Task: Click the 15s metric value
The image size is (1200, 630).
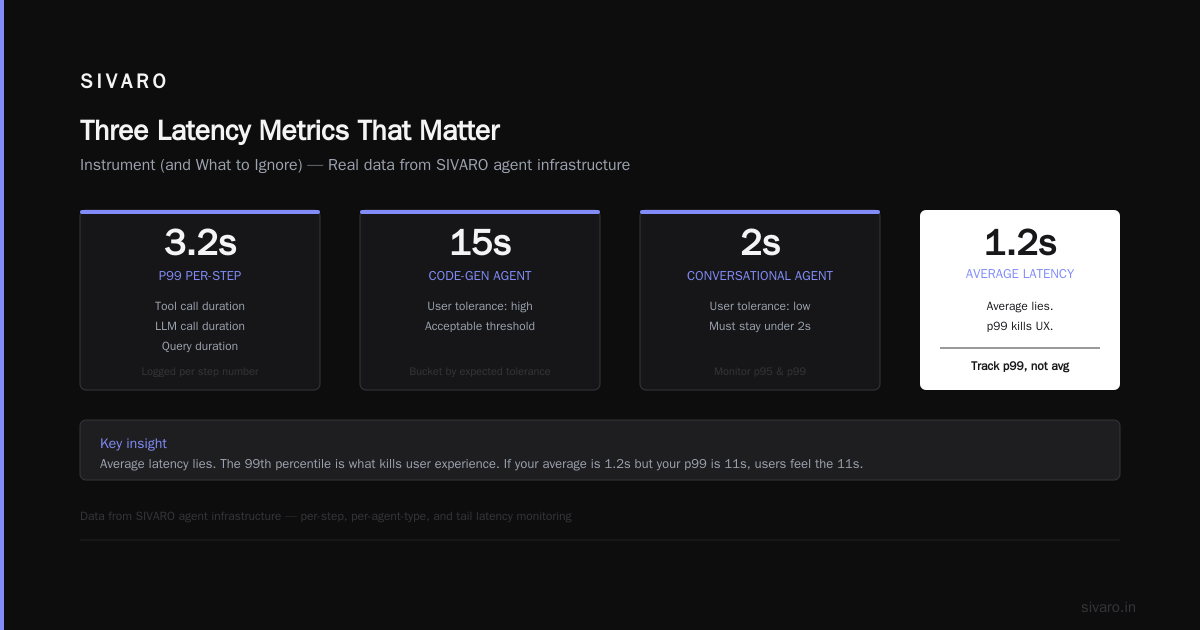Action: (480, 242)
